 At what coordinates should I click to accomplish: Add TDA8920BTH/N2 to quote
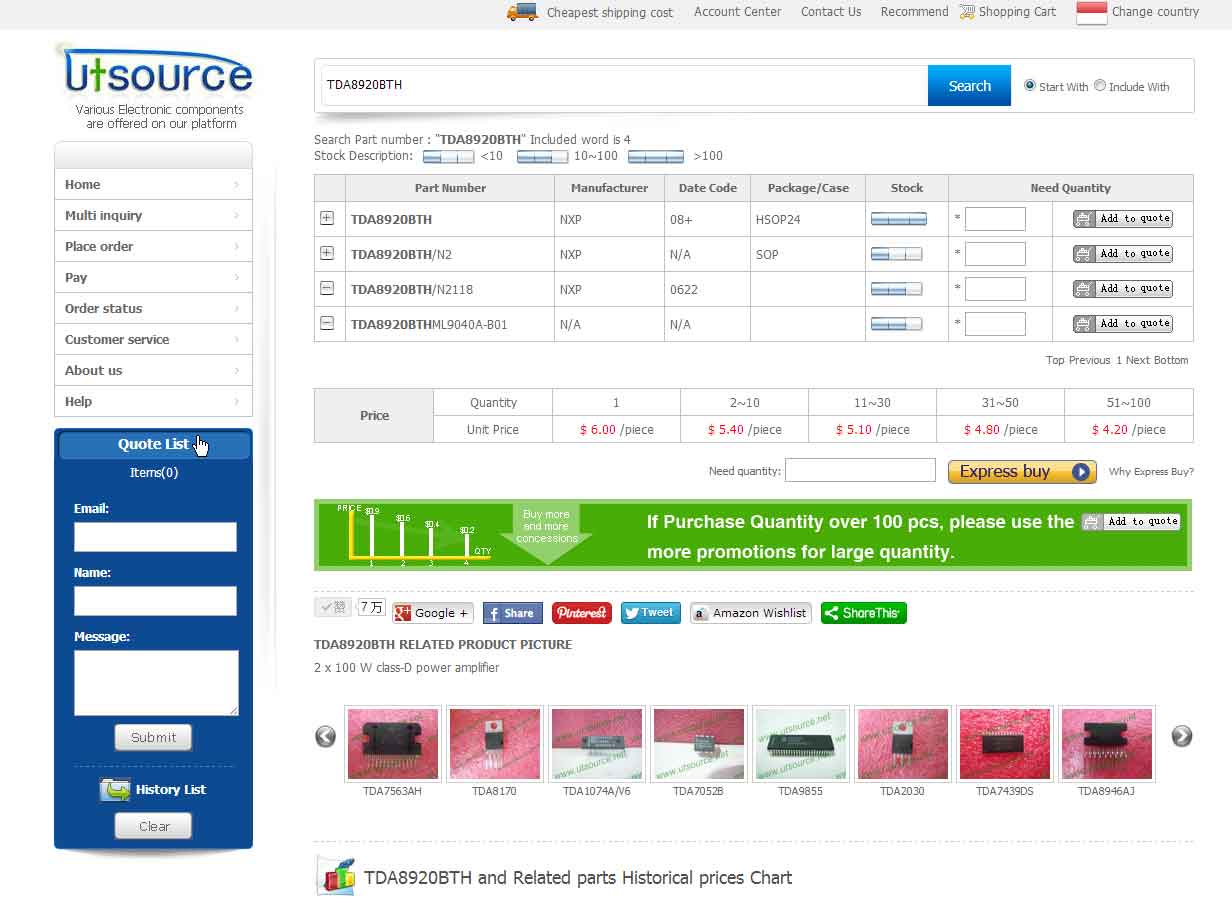1123,253
